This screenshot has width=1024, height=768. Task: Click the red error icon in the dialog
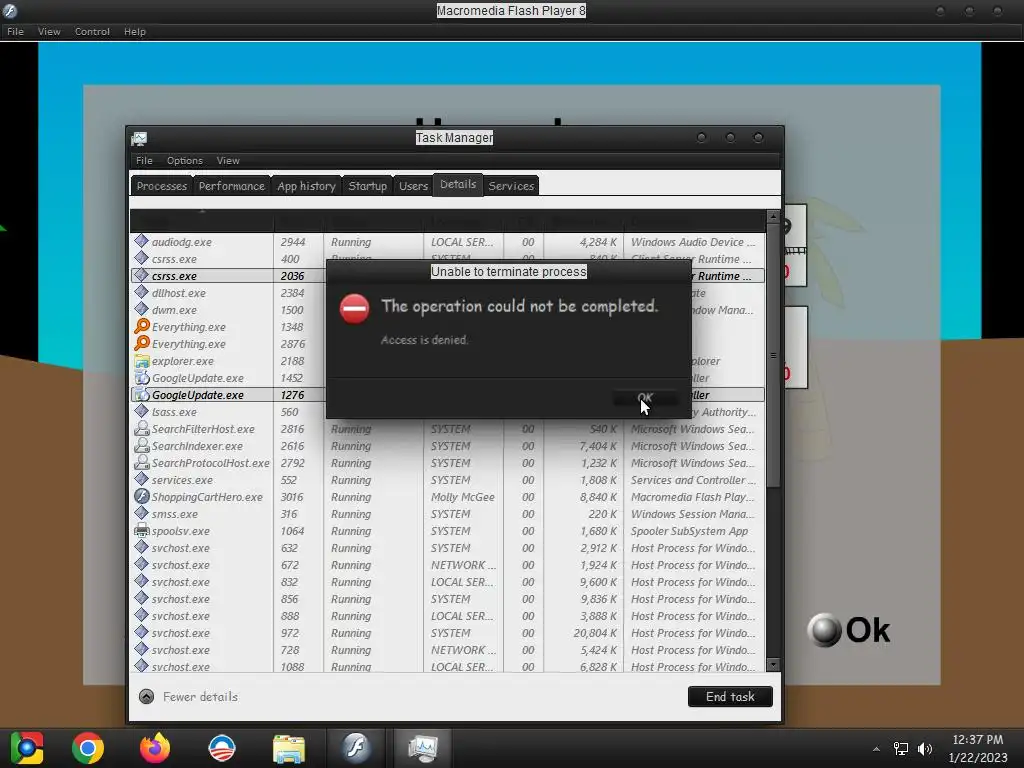pos(355,309)
